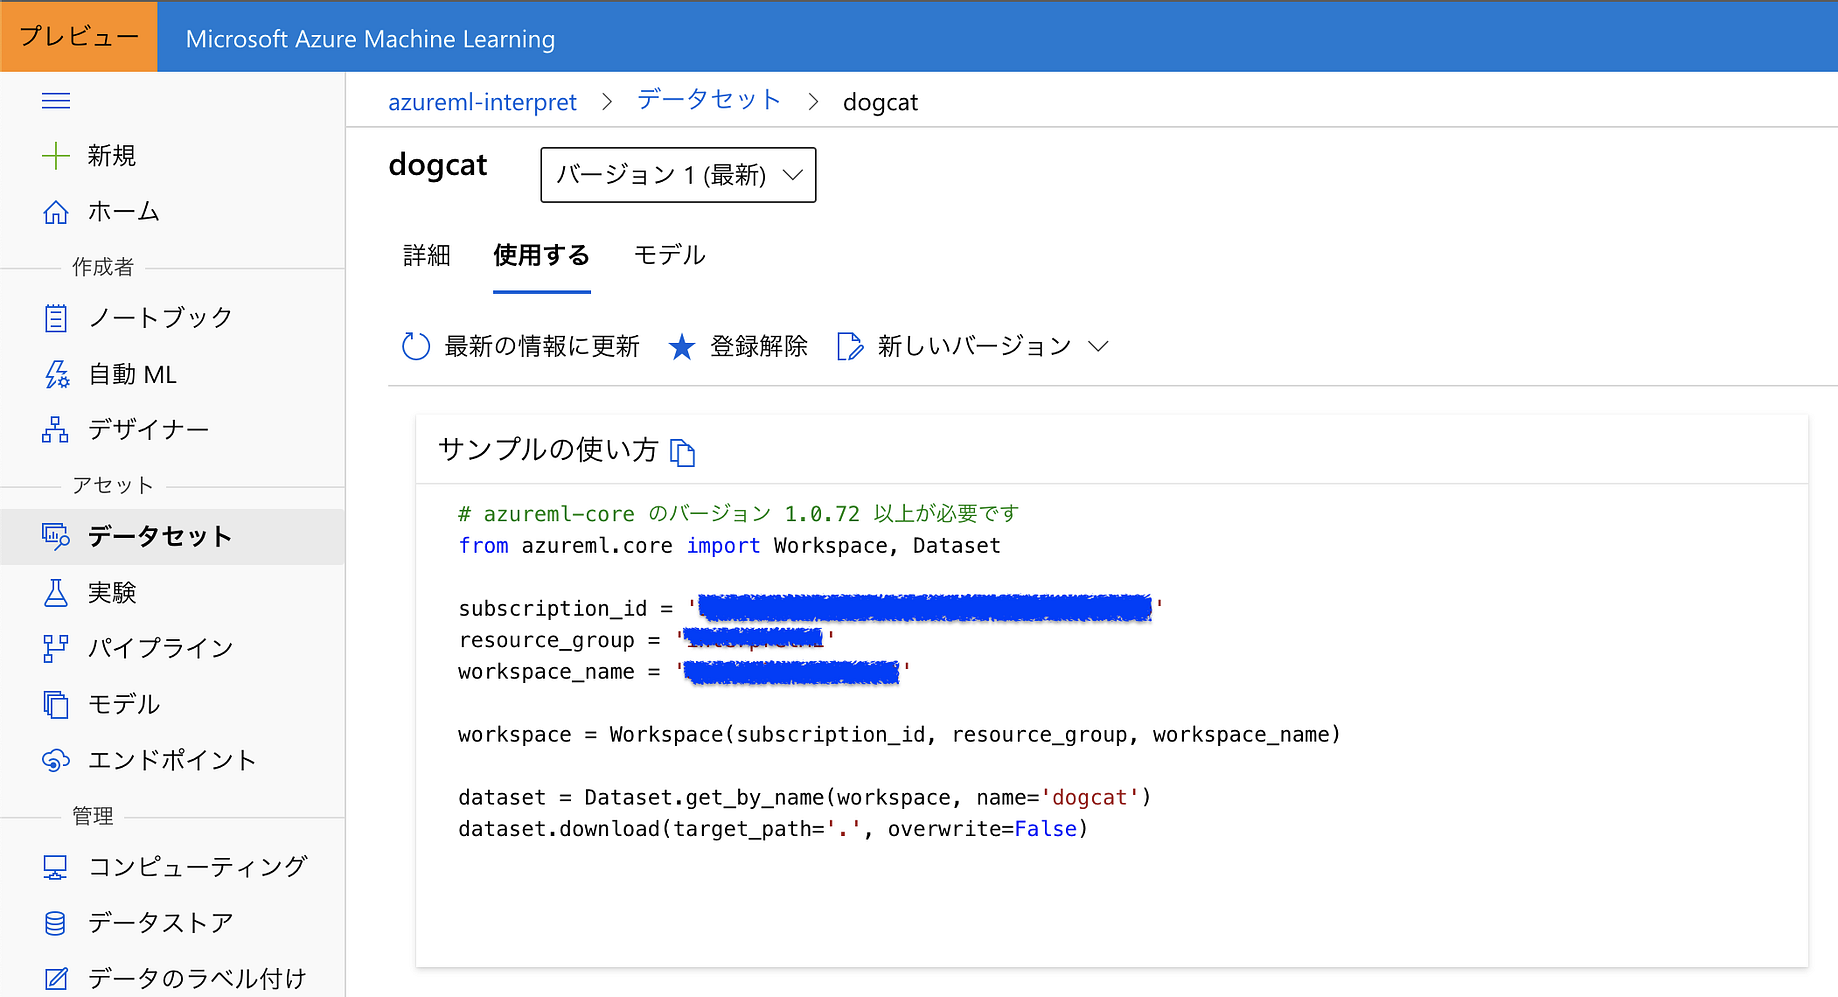The height and width of the screenshot is (997, 1838).
Task: Copy the sample usage code
Action: tap(683, 452)
